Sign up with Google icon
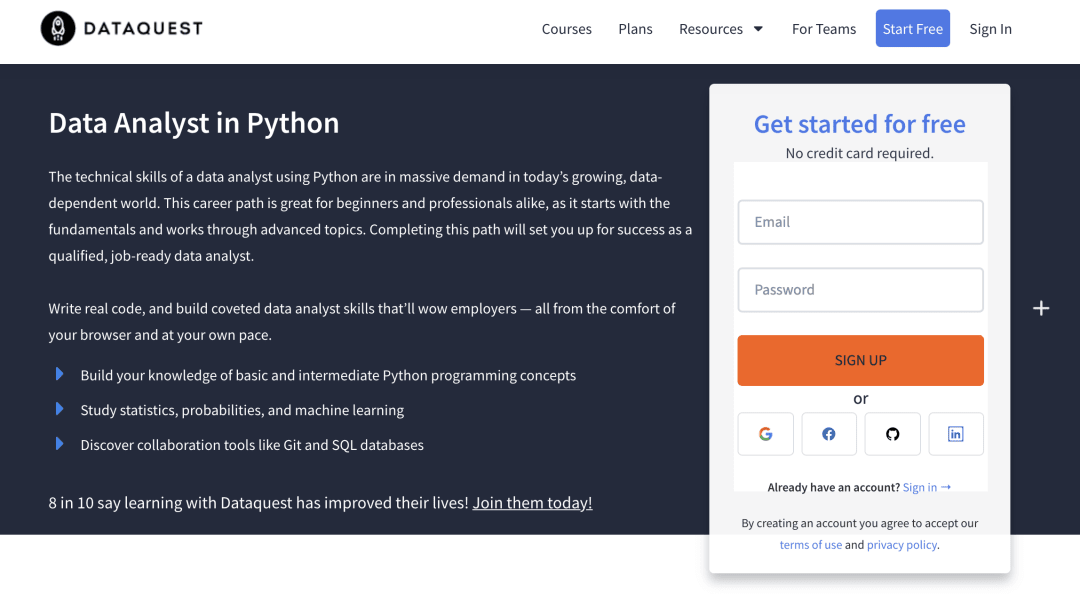The height and width of the screenshot is (594, 1080). 765,434
